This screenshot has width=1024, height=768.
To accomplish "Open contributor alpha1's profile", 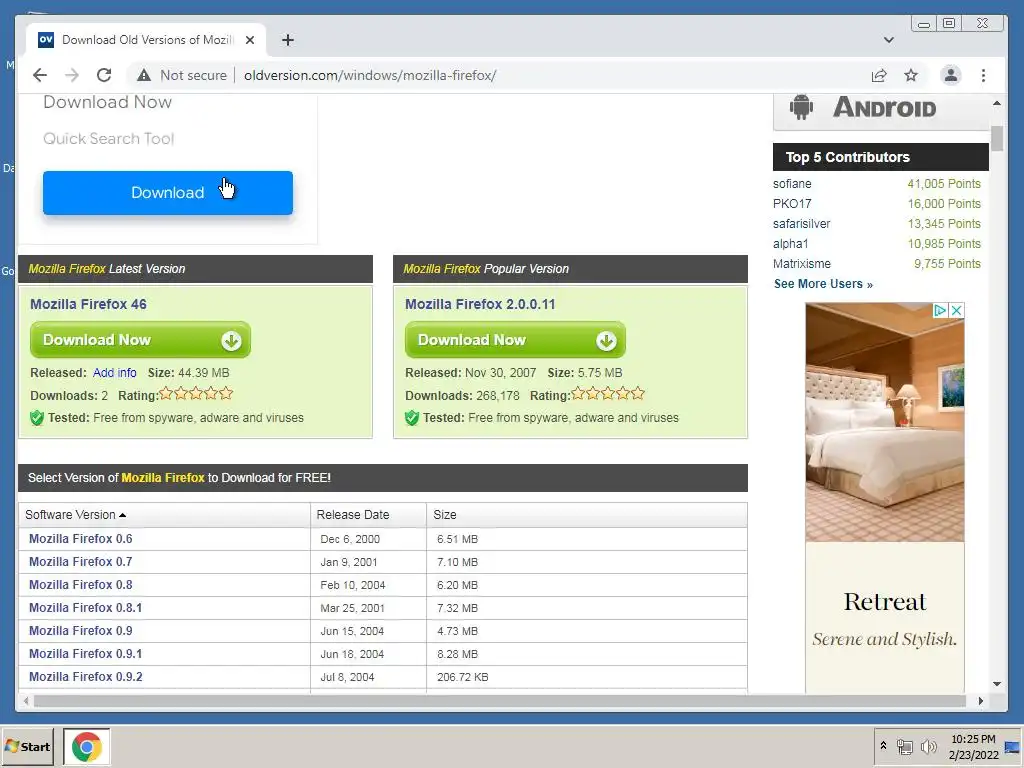I will coord(791,244).
